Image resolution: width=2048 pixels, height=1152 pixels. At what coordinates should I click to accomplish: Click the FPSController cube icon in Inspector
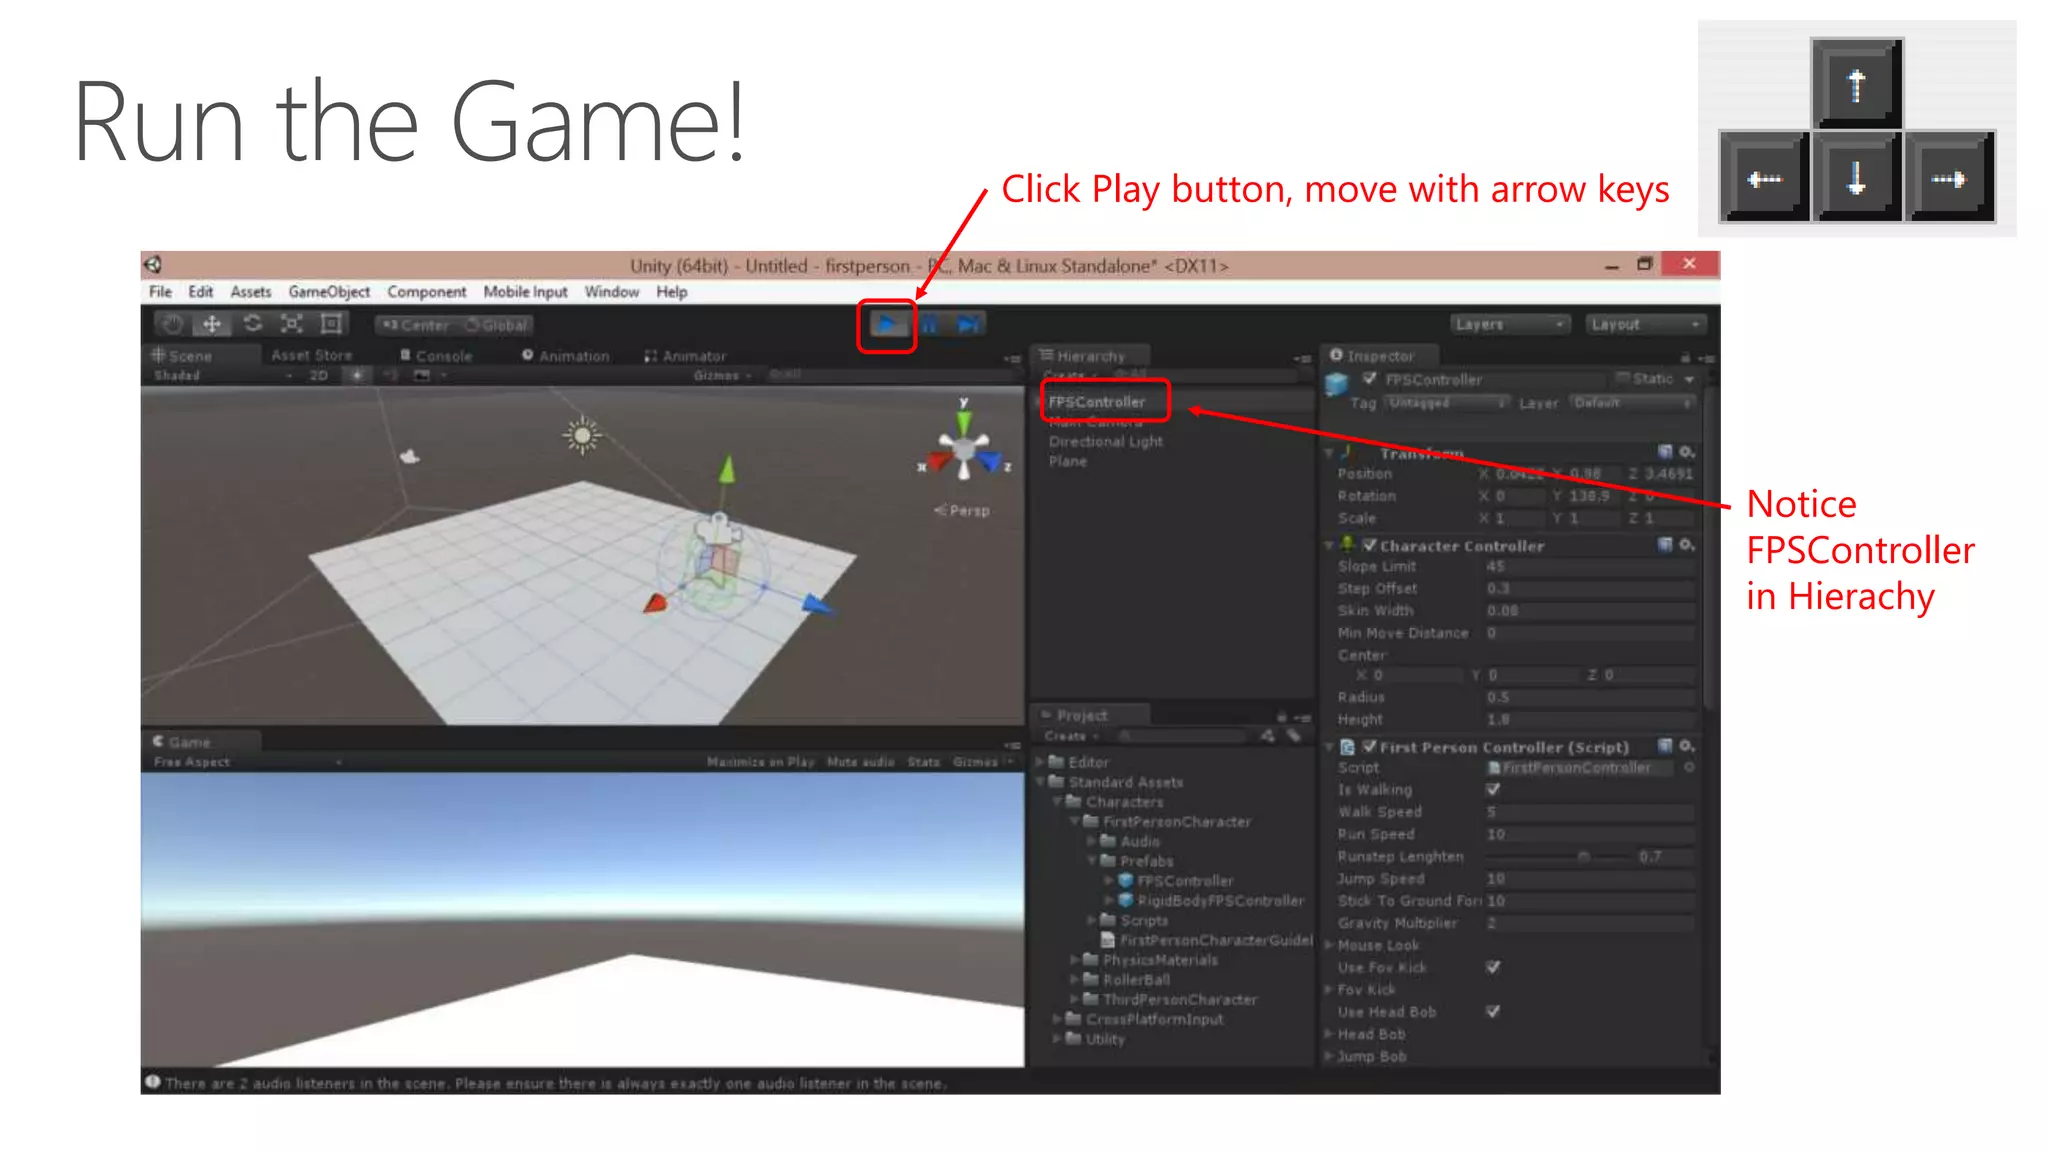click(1337, 383)
